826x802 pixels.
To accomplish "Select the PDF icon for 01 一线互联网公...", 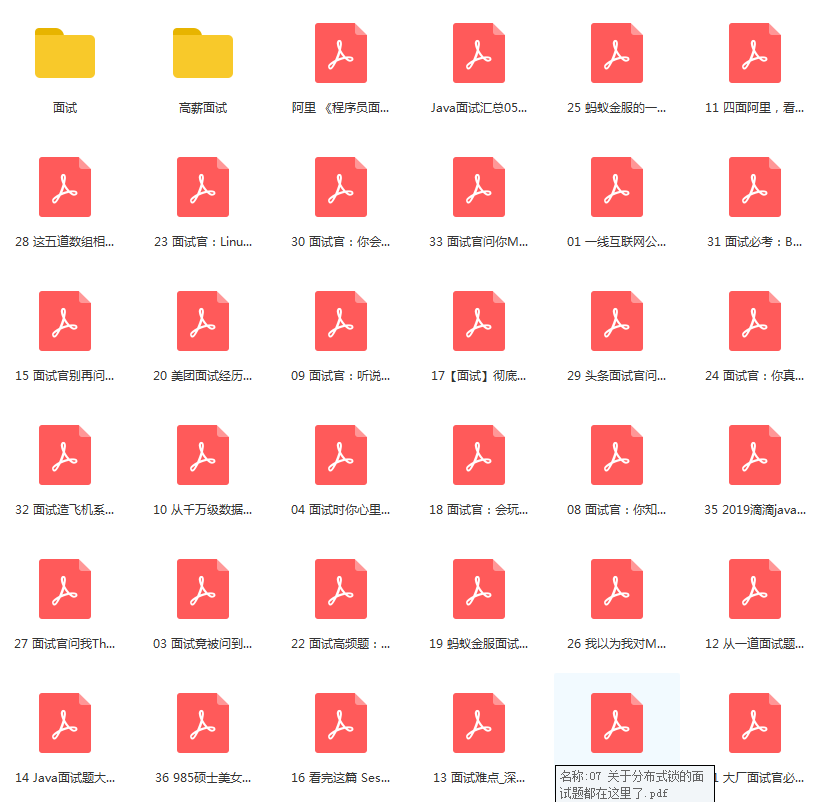I will click(617, 187).
